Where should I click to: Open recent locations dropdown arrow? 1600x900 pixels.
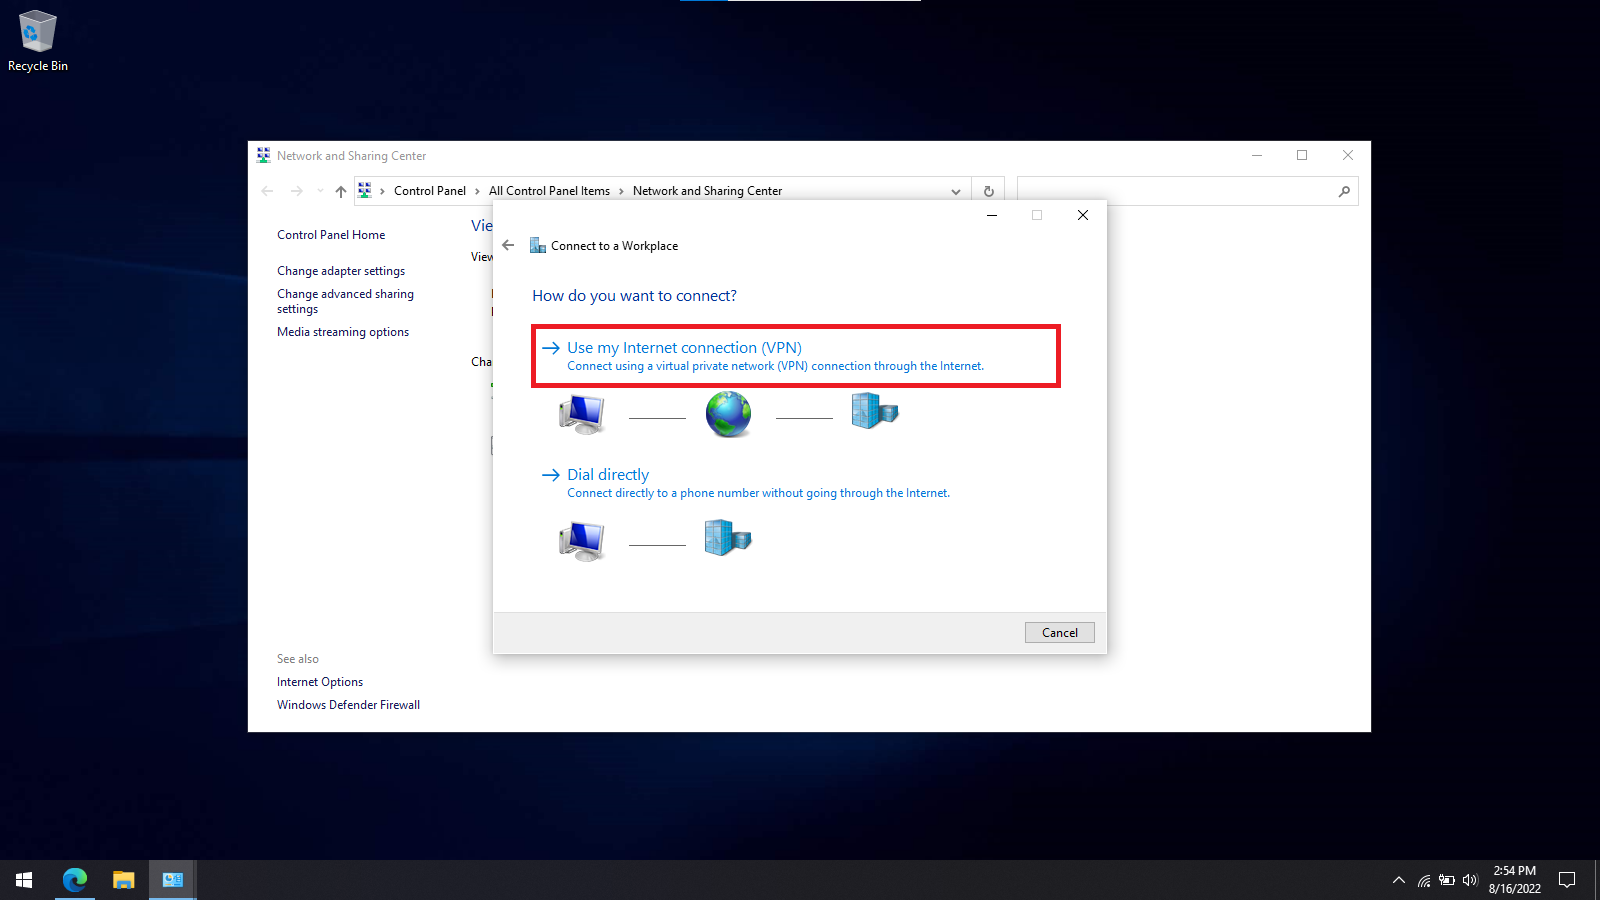coord(320,191)
